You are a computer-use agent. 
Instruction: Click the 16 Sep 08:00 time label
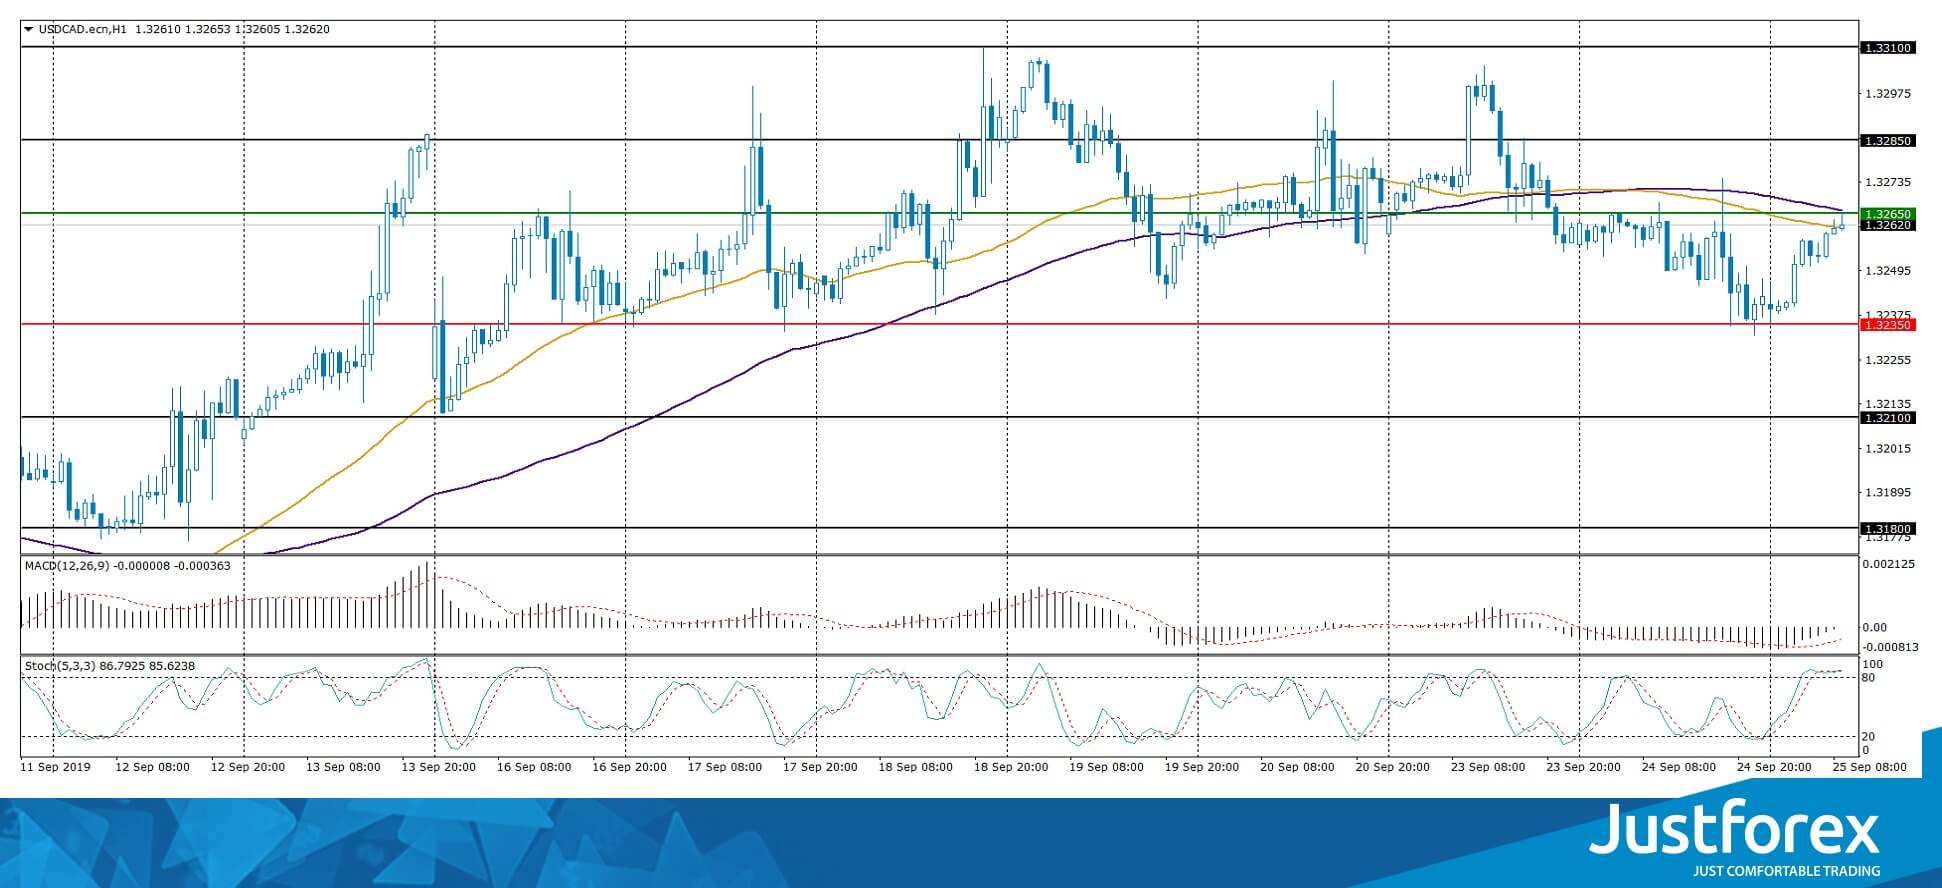534,767
